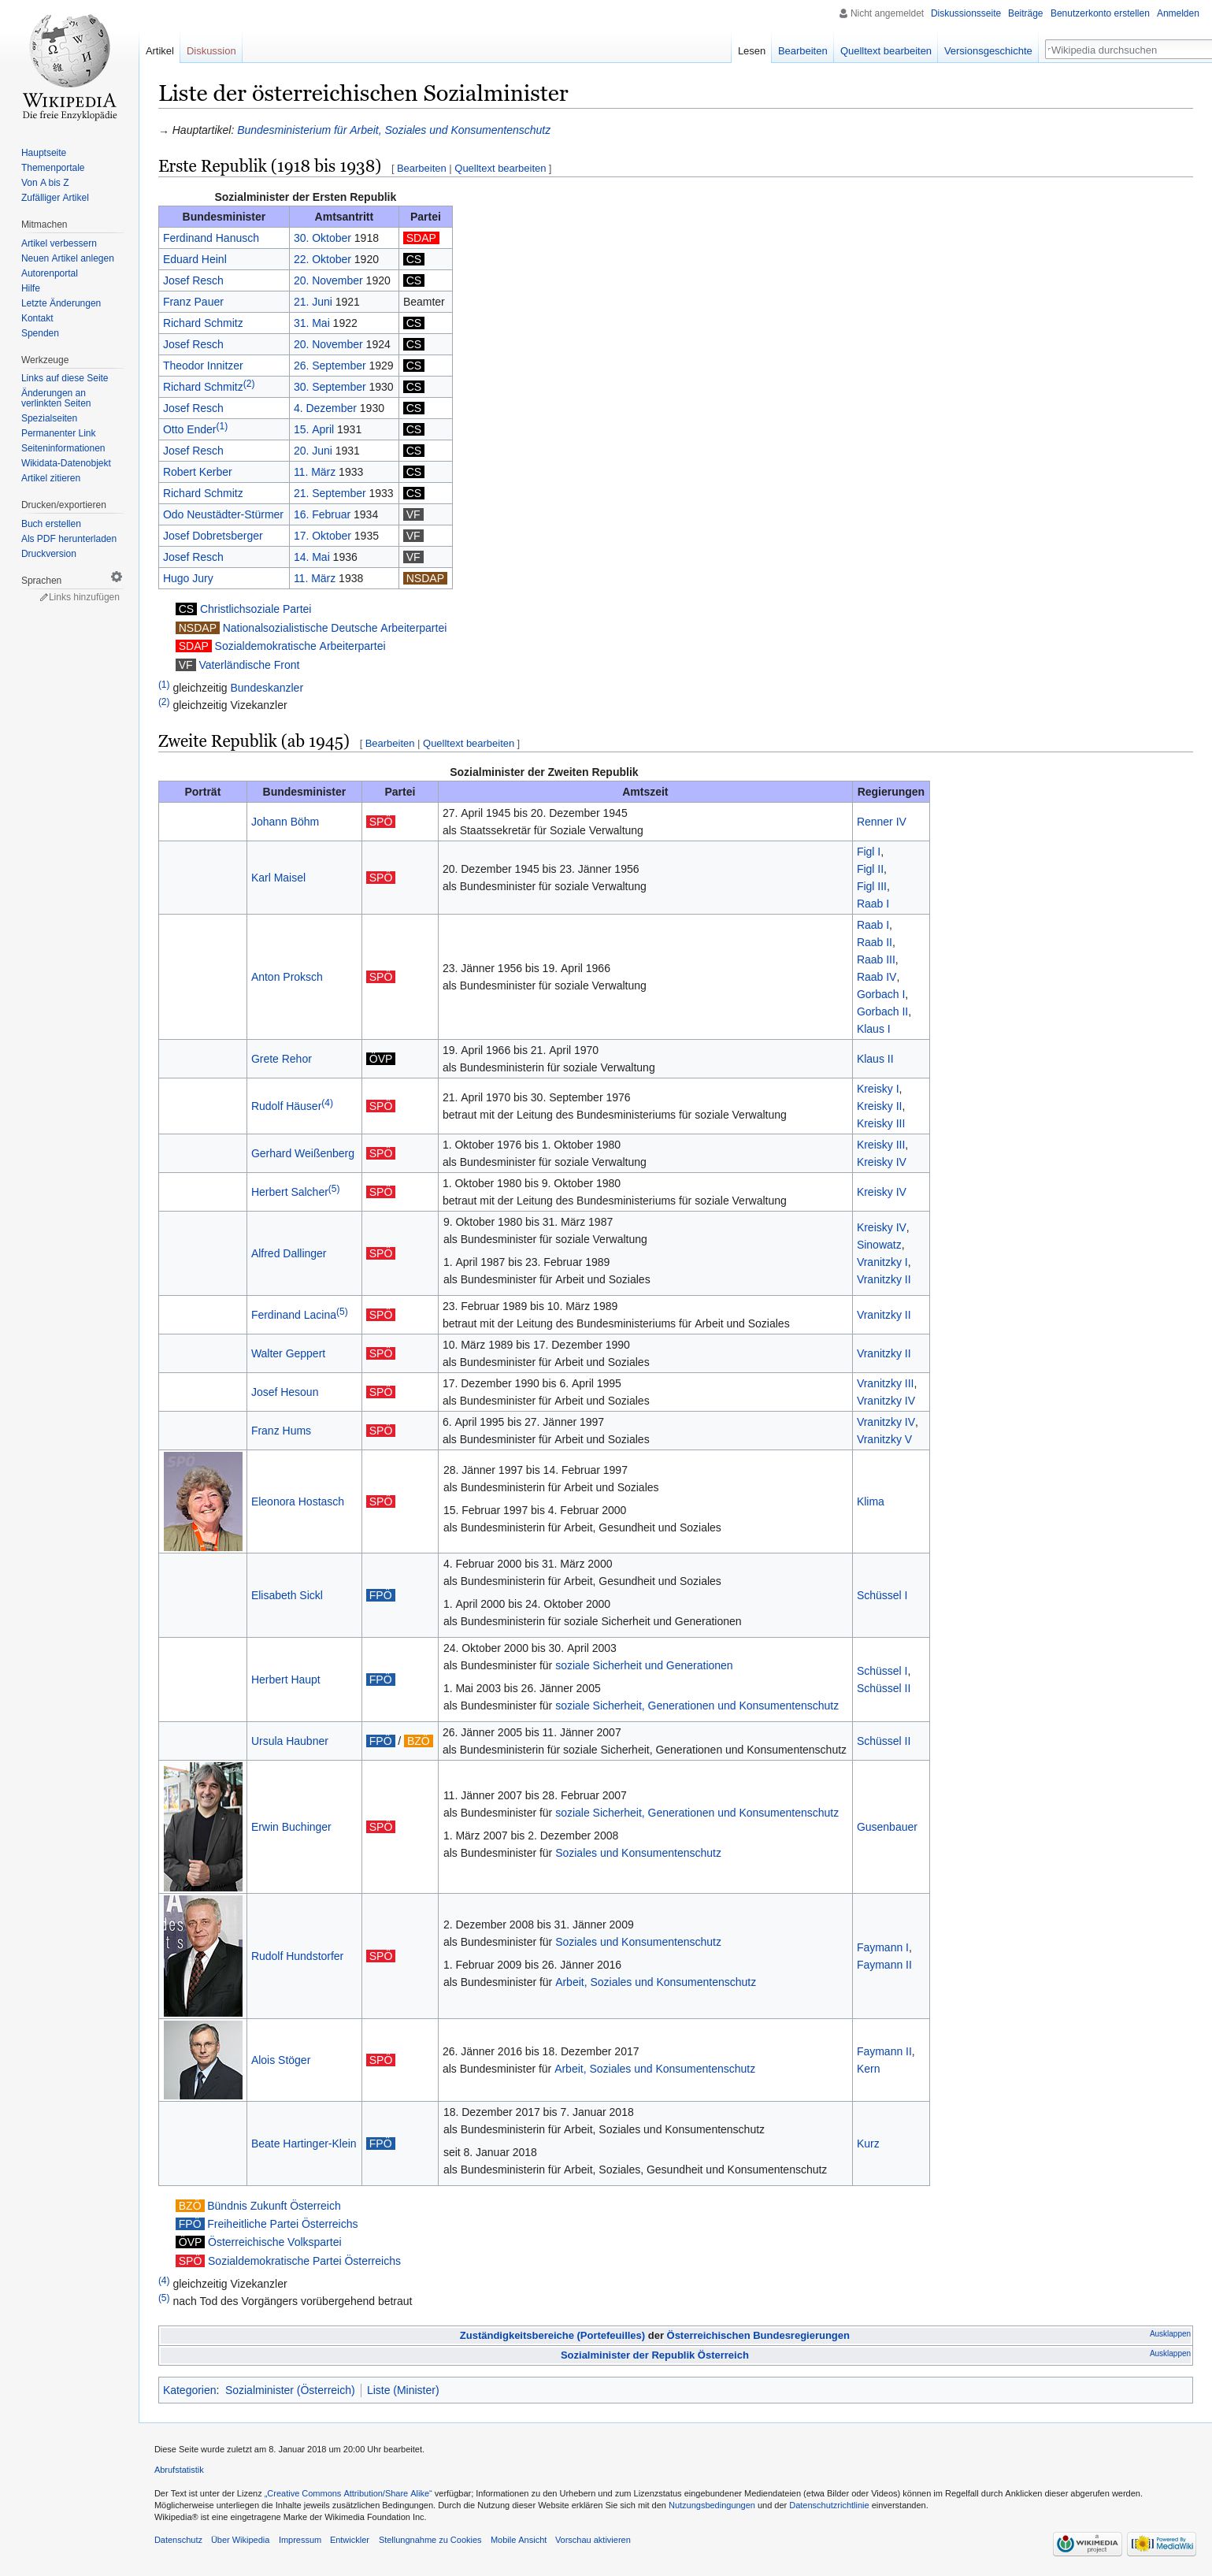Open the Bundeskanzler footnote link
The height and width of the screenshot is (2576, 1212).
click(x=266, y=688)
